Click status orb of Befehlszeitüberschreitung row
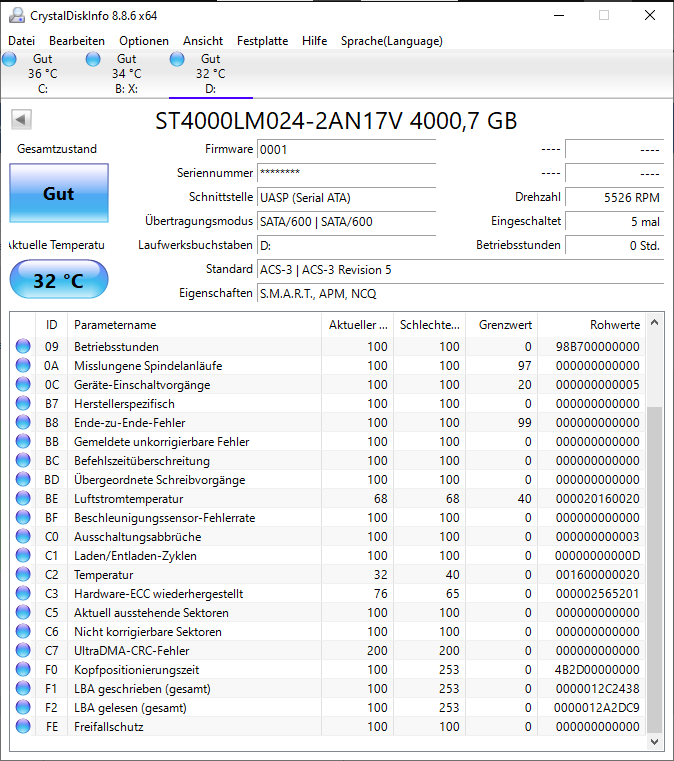This screenshot has height=761, width=674. pos(23,460)
